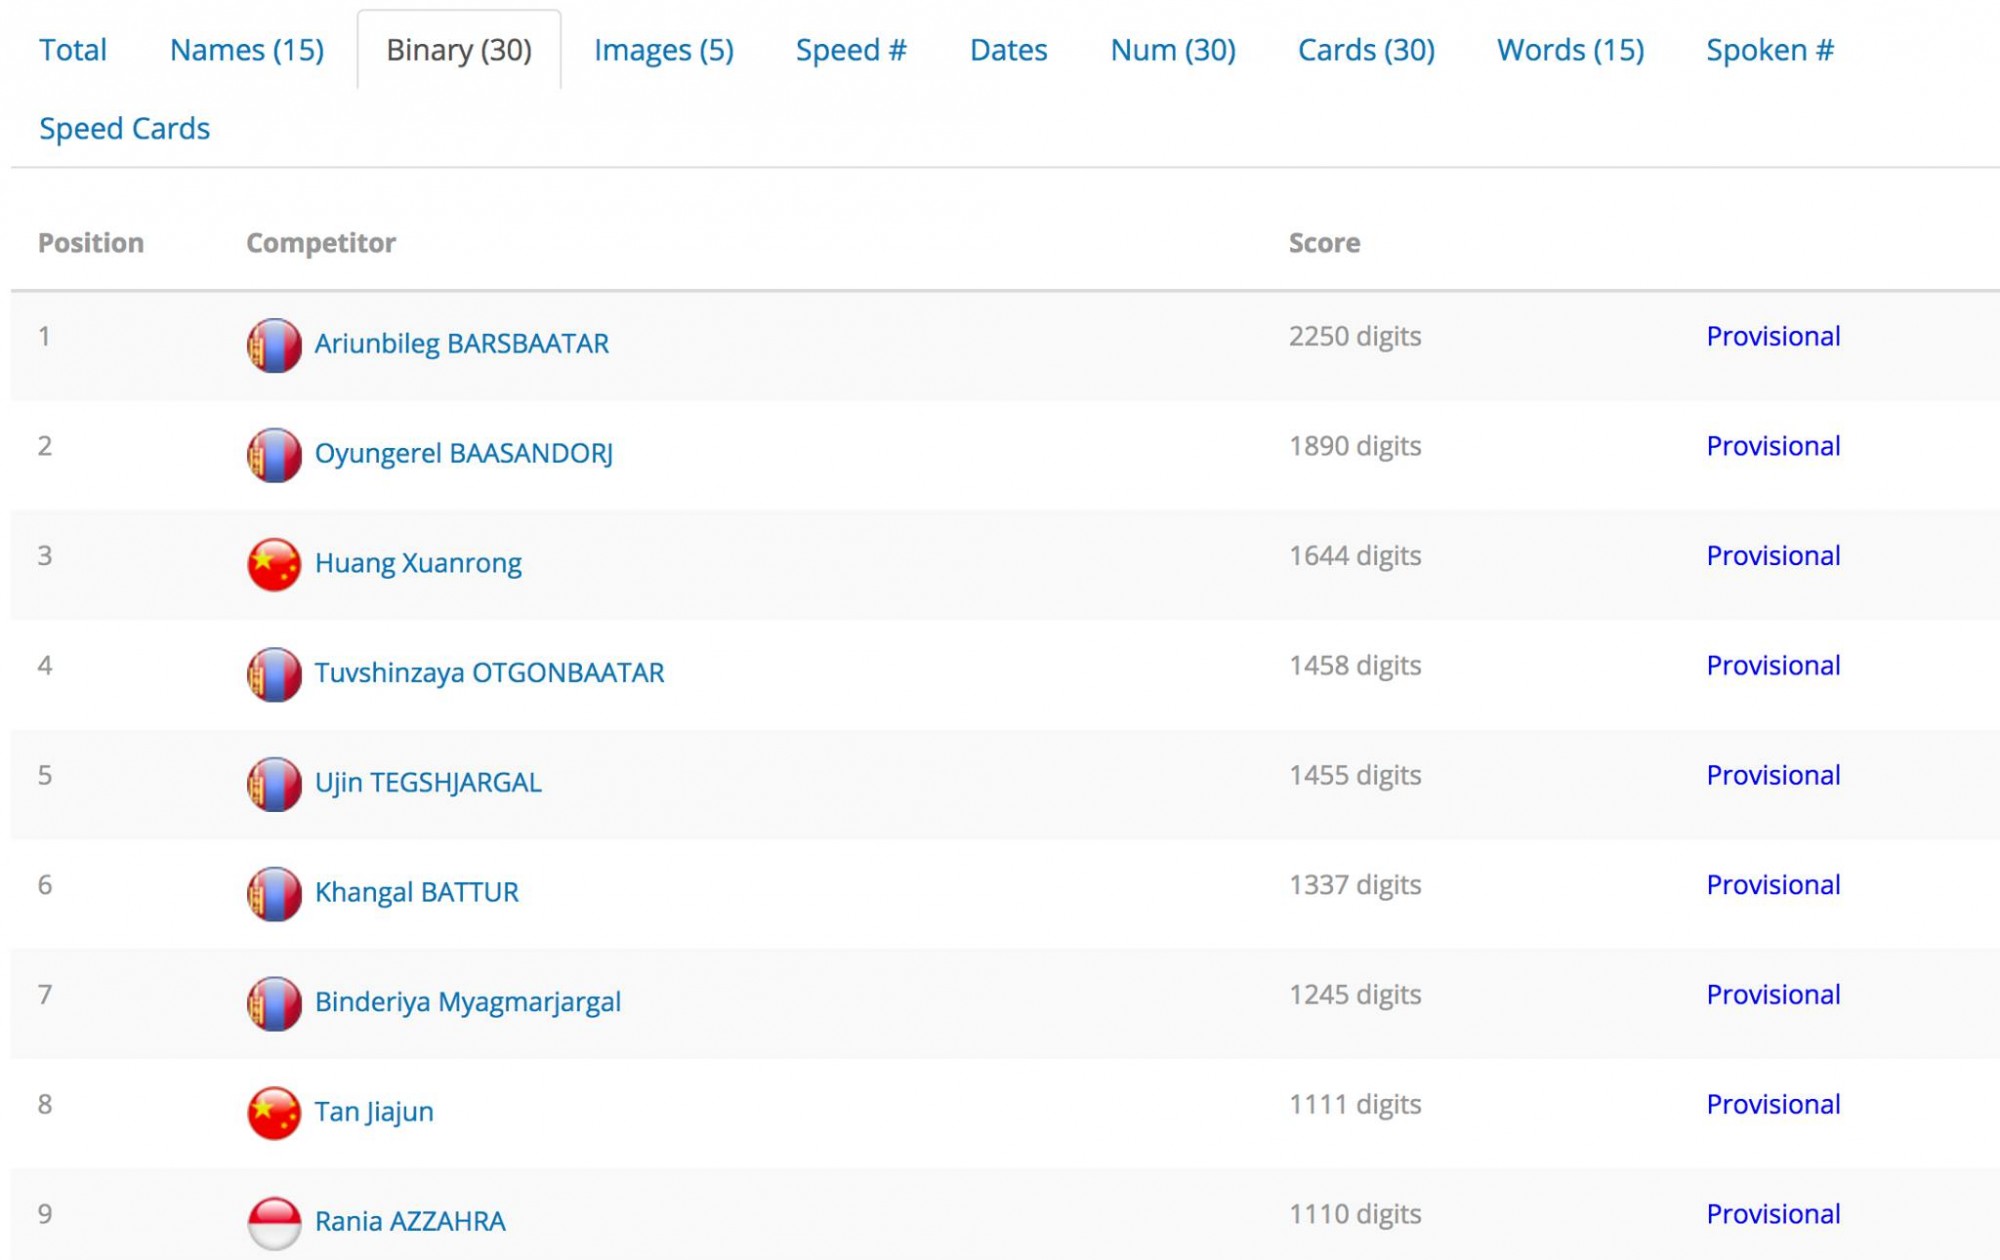Viewport: 2000px width, 1260px height.
Task: Click flag icon beside Binderiya Myagmarjargal
Action: pyautogui.click(x=274, y=1003)
